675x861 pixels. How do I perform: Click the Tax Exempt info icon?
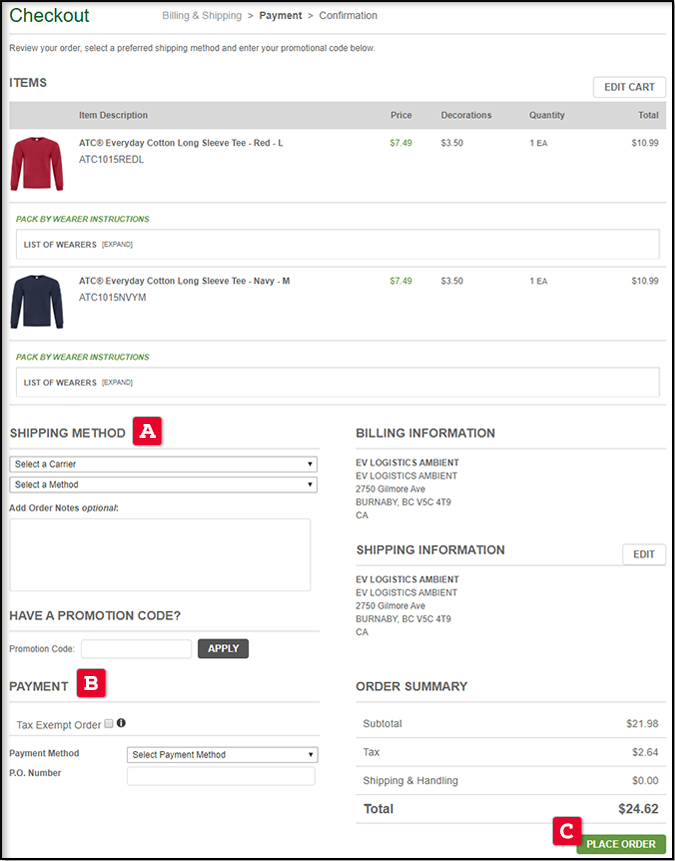(x=121, y=723)
